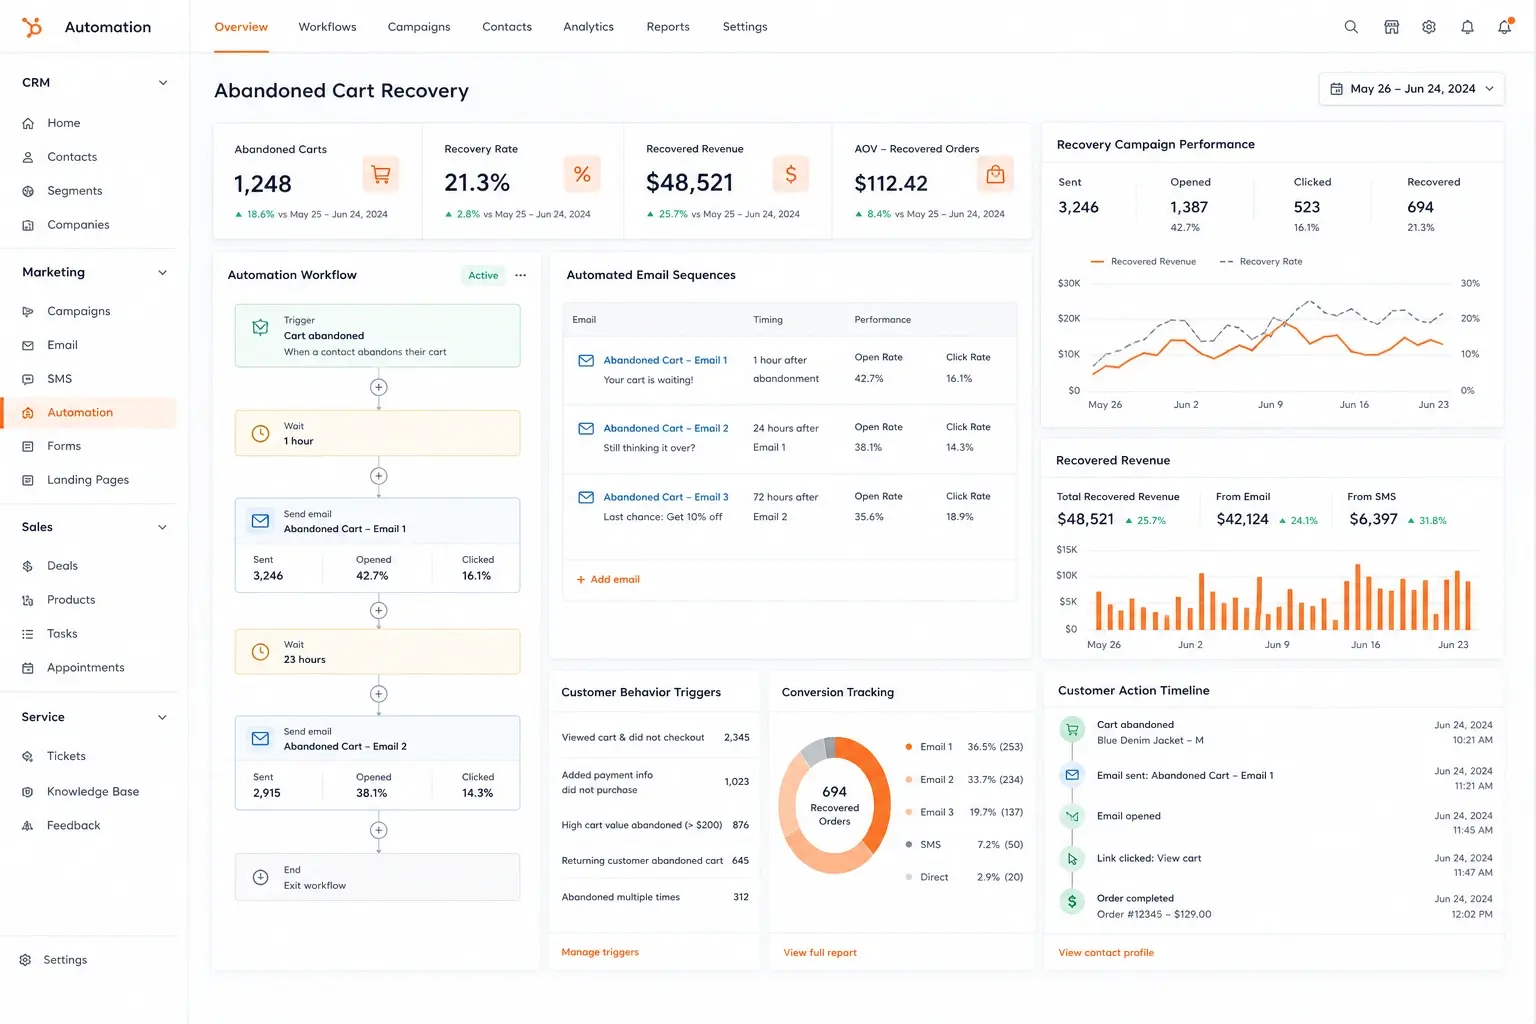1536x1024 pixels.
Task: Open the bell with alert badge
Action: click(1504, 27)
